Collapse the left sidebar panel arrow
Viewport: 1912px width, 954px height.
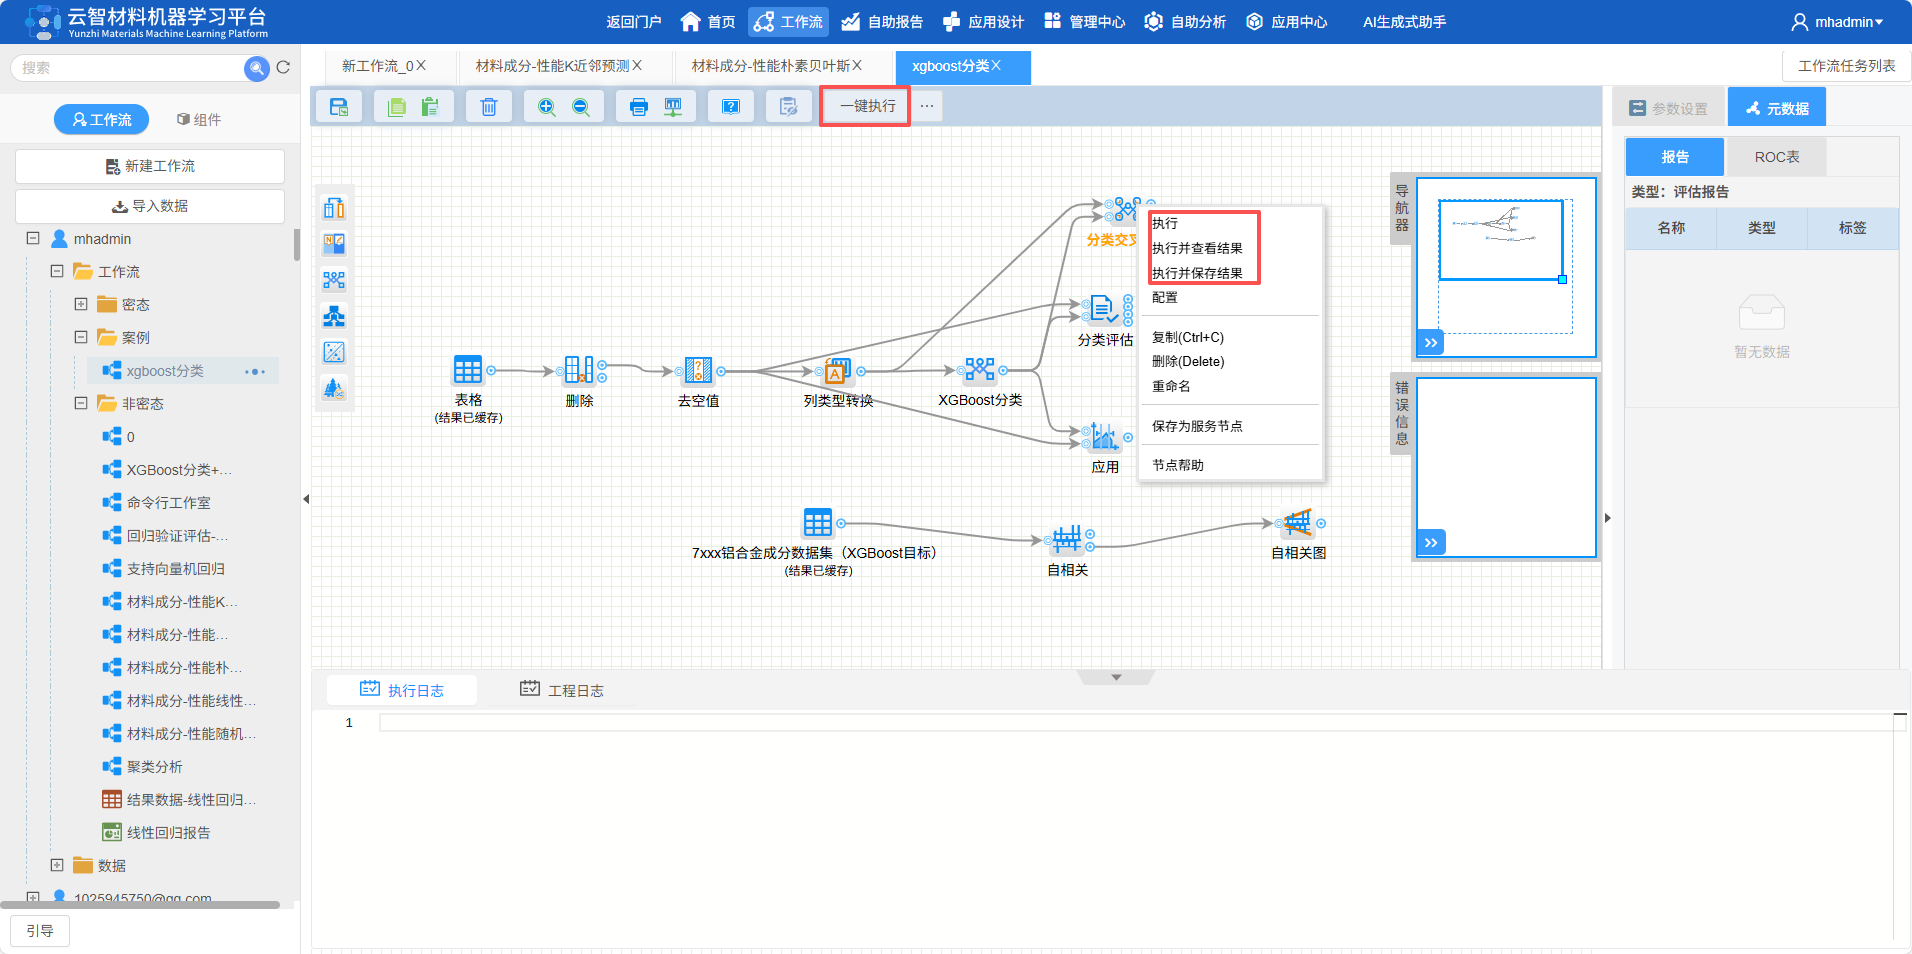306,499
